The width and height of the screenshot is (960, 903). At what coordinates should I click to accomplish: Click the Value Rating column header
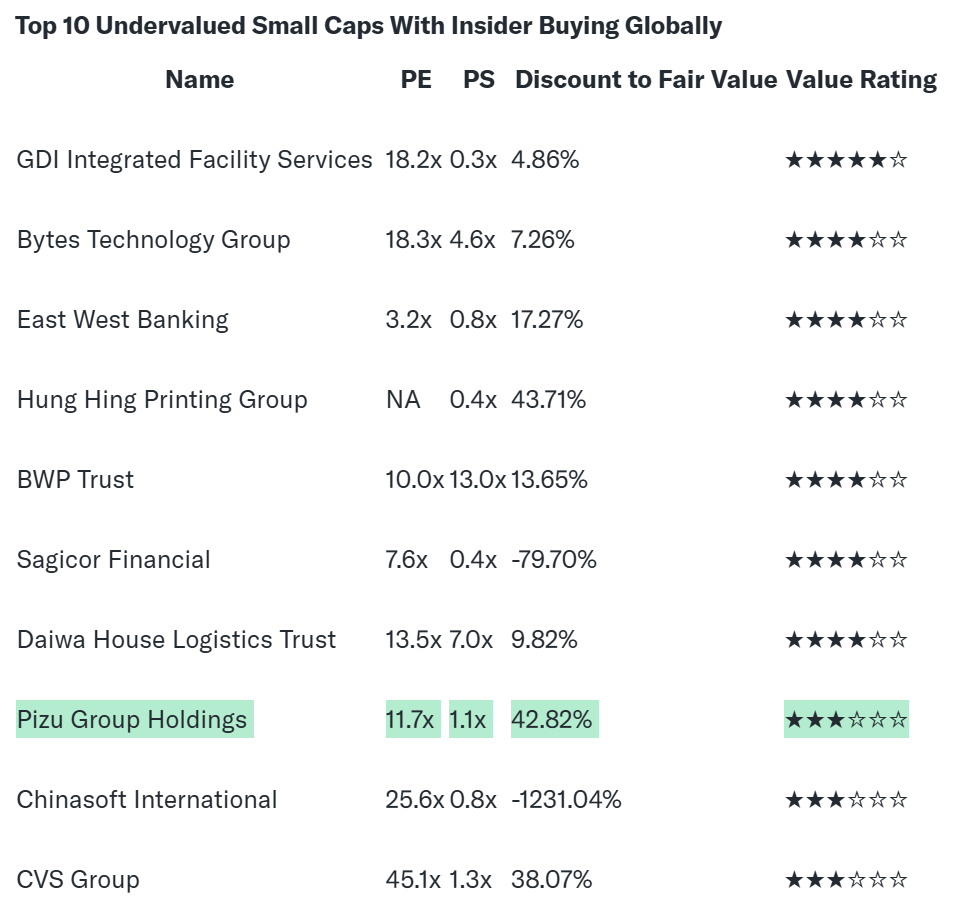(861, 80)
